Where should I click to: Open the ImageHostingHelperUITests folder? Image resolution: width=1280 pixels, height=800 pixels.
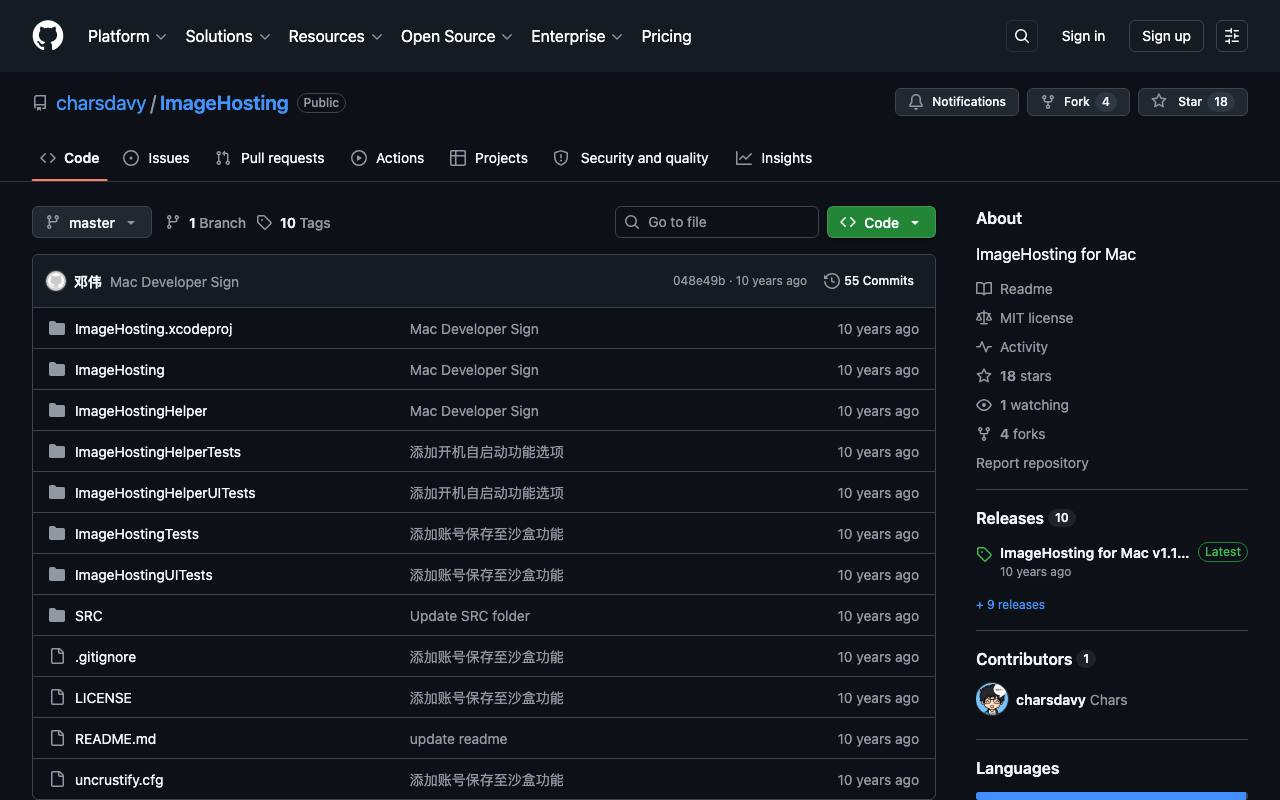[165, 493]
